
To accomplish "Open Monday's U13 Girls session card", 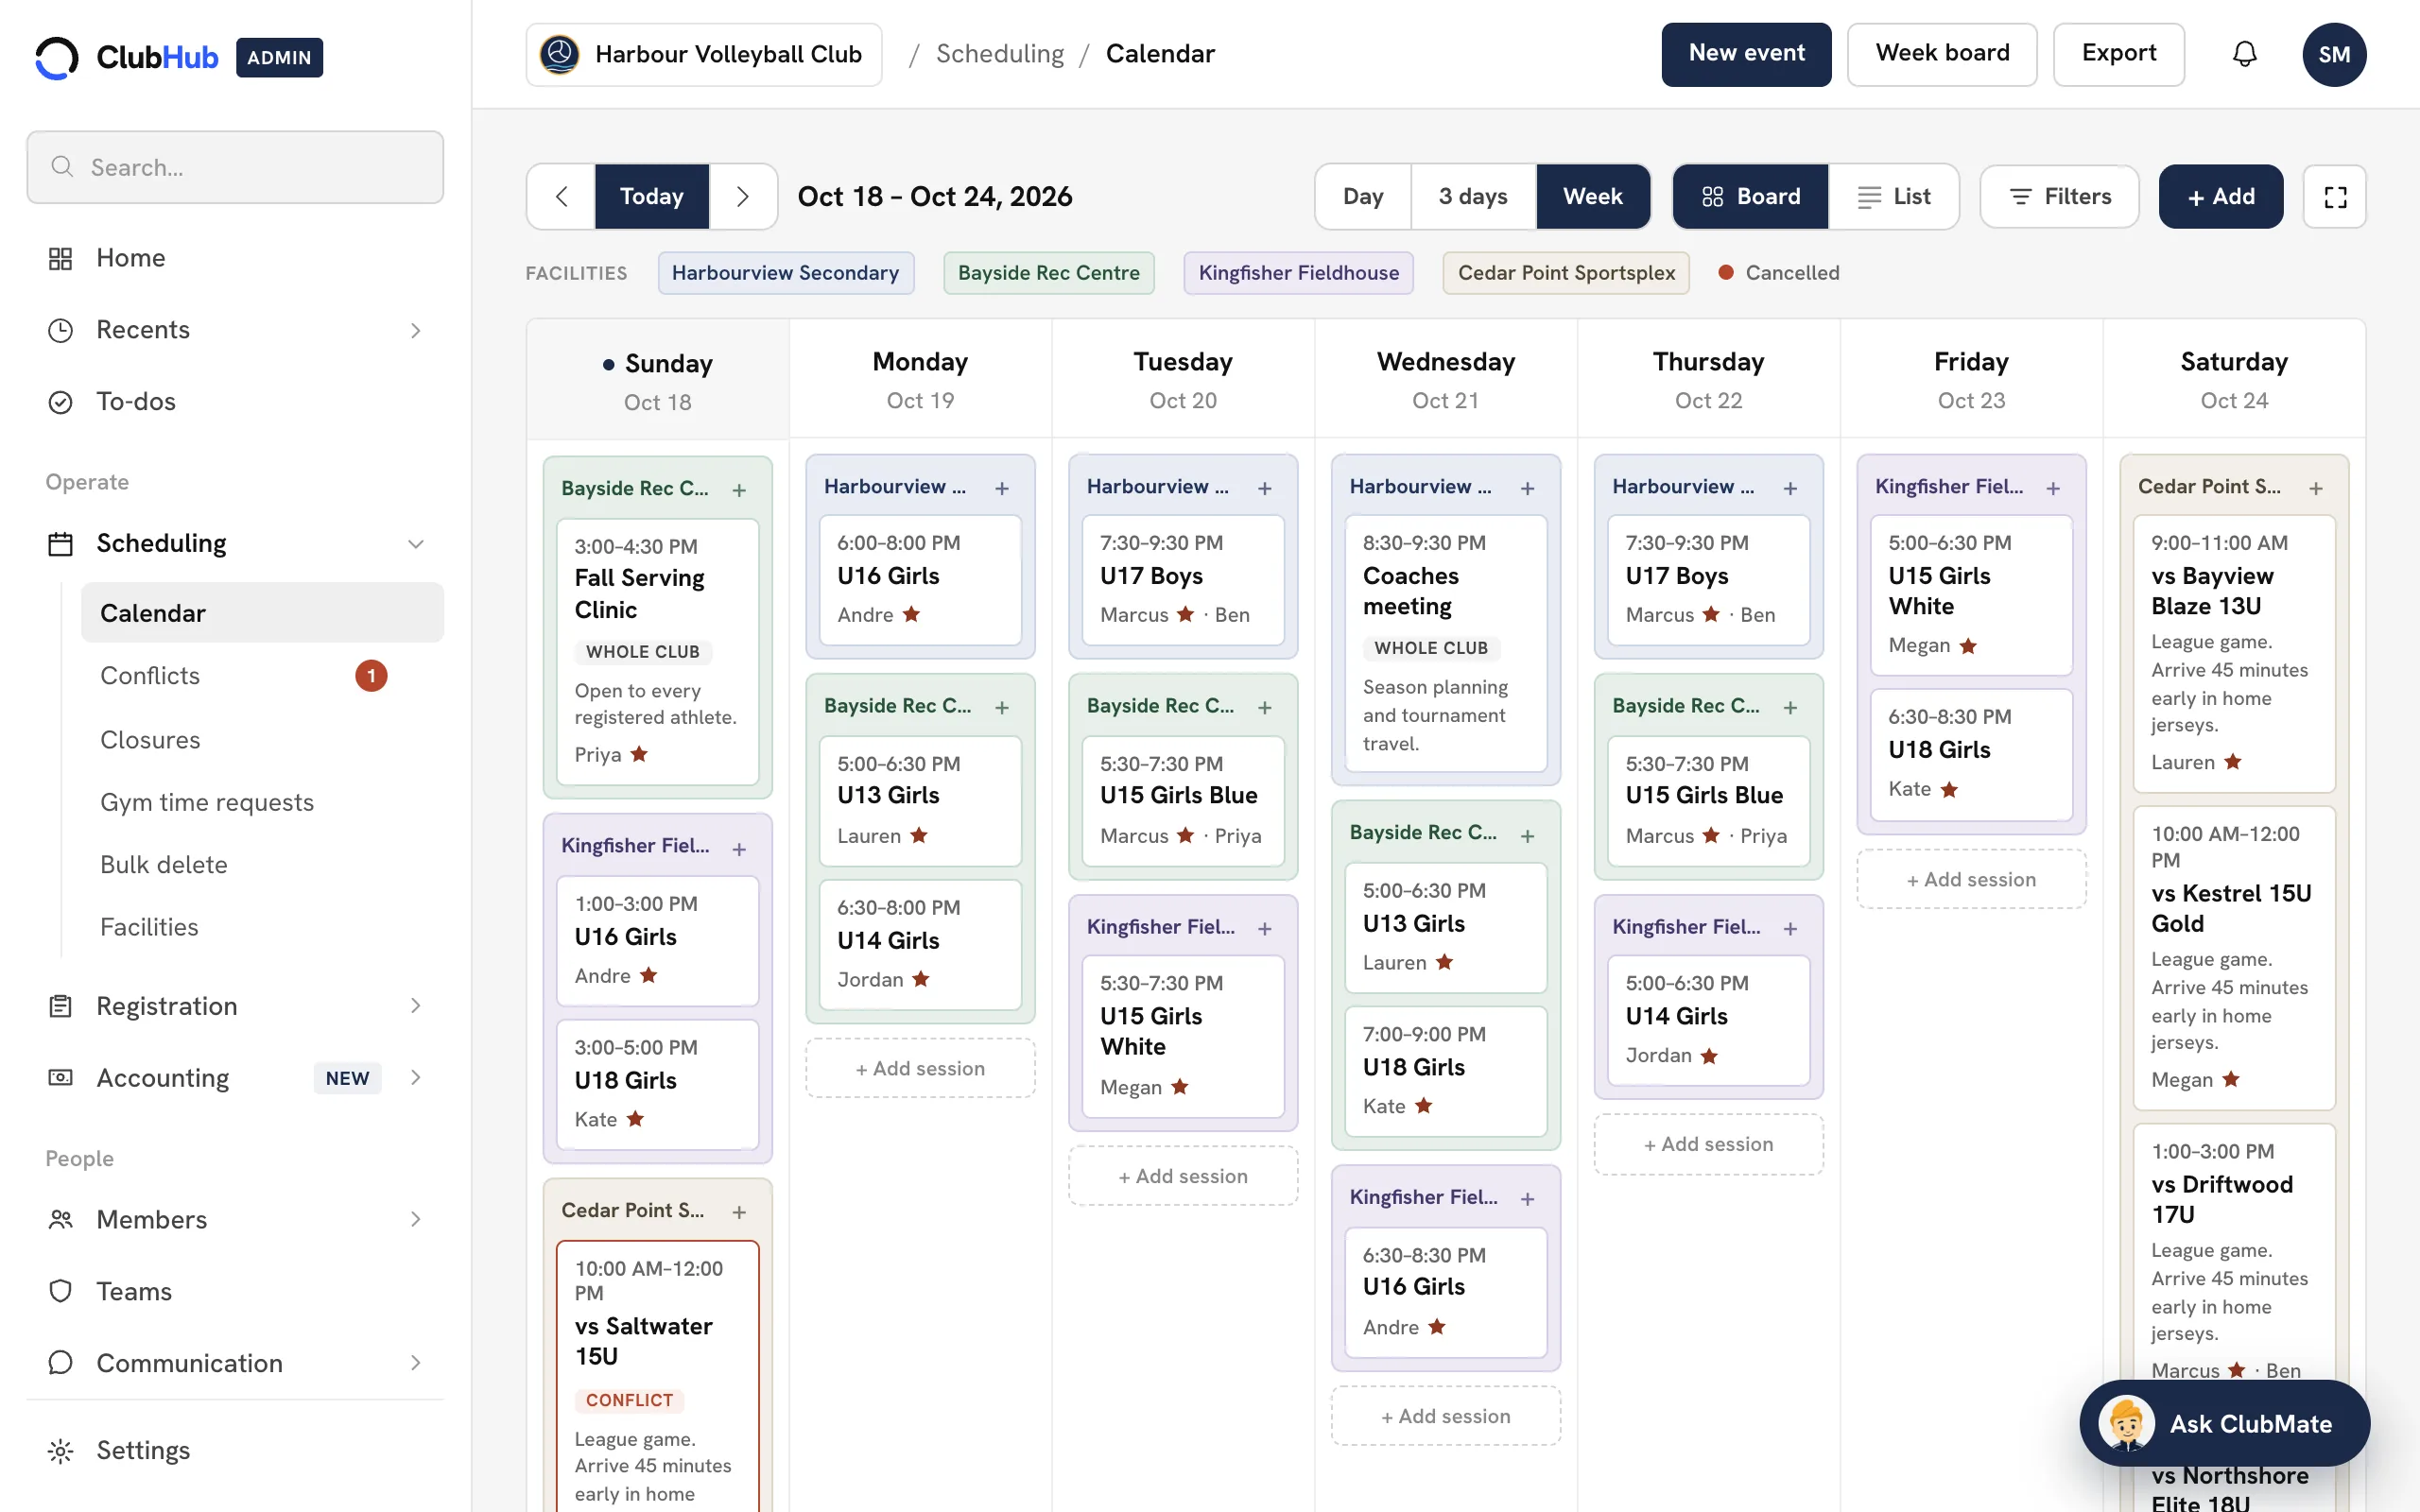I will click(x=920, y=800).
